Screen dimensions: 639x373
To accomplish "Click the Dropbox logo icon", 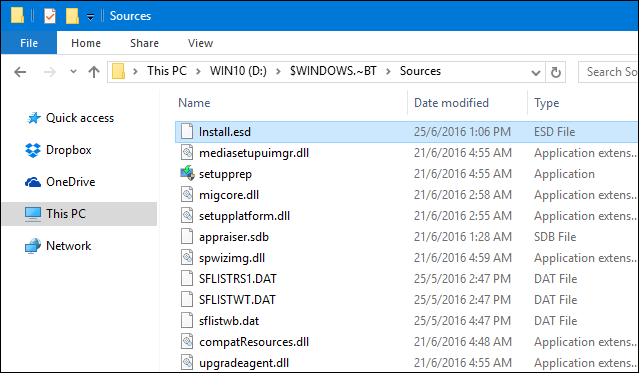I will coord(33,150).
